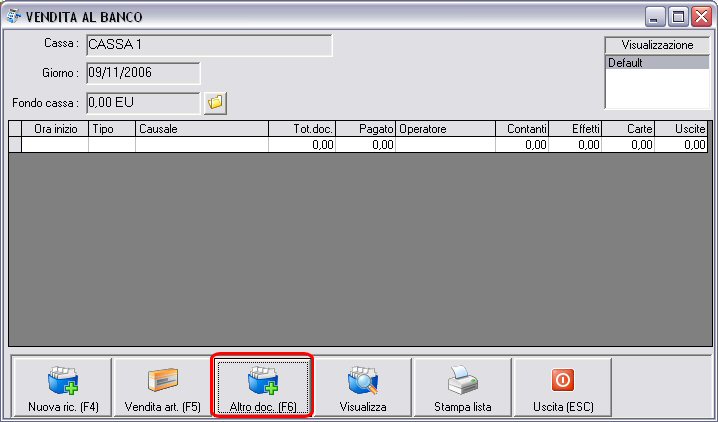Viewport: 718px width, 422px height.
Task: Sort by Causale column header
Action: tap(202, 129)
